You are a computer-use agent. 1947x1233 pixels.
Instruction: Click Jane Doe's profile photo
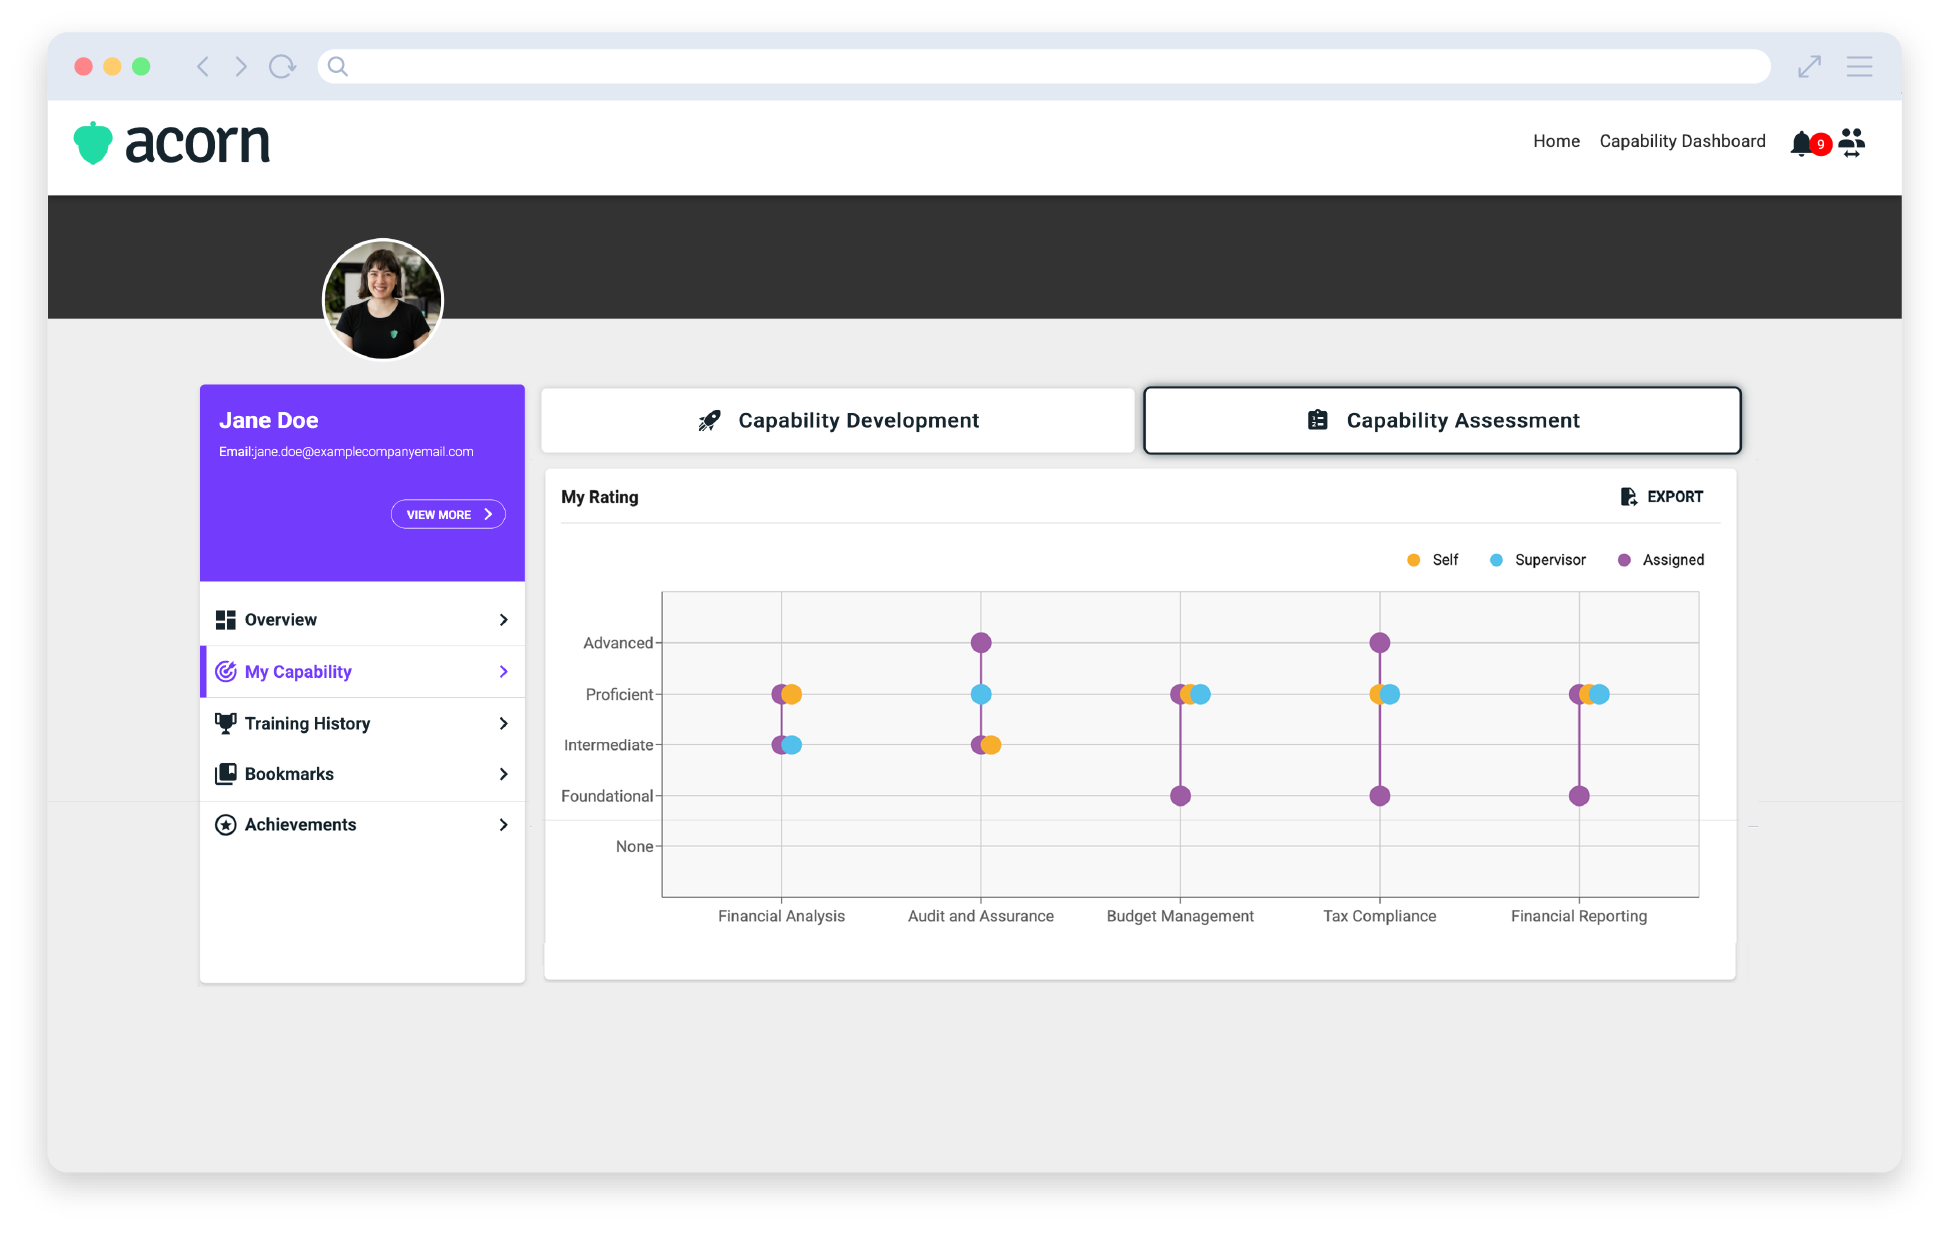click(383, 299)
